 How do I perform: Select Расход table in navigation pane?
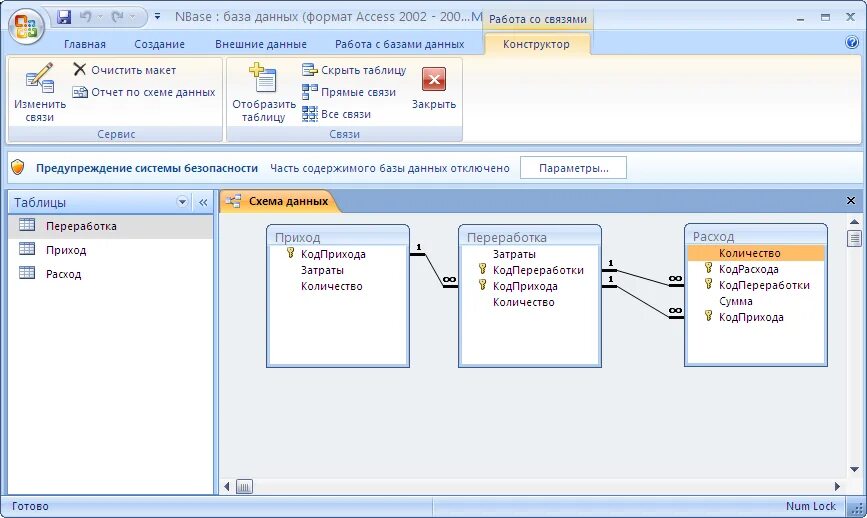coord(110,274)
